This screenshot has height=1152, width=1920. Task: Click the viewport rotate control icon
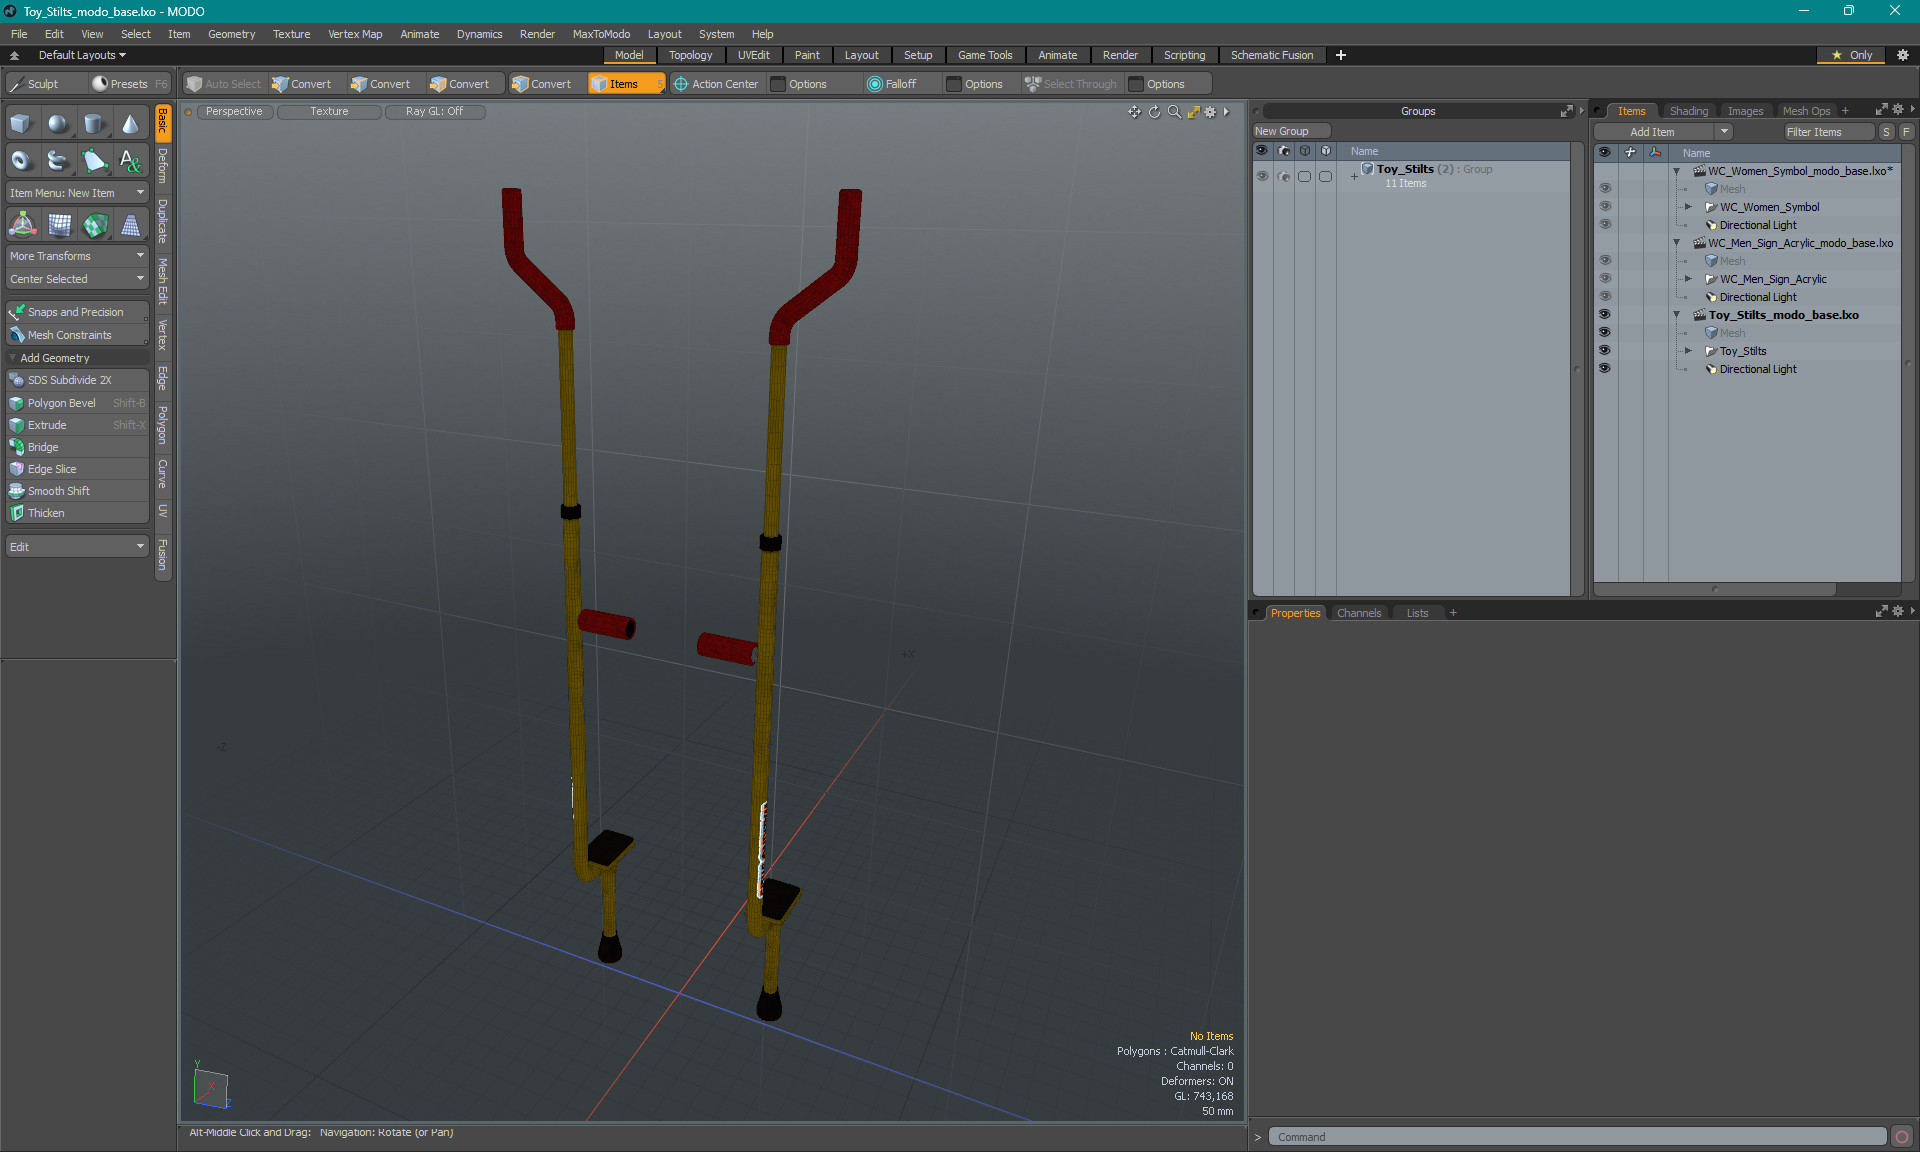click(1154, 112)
